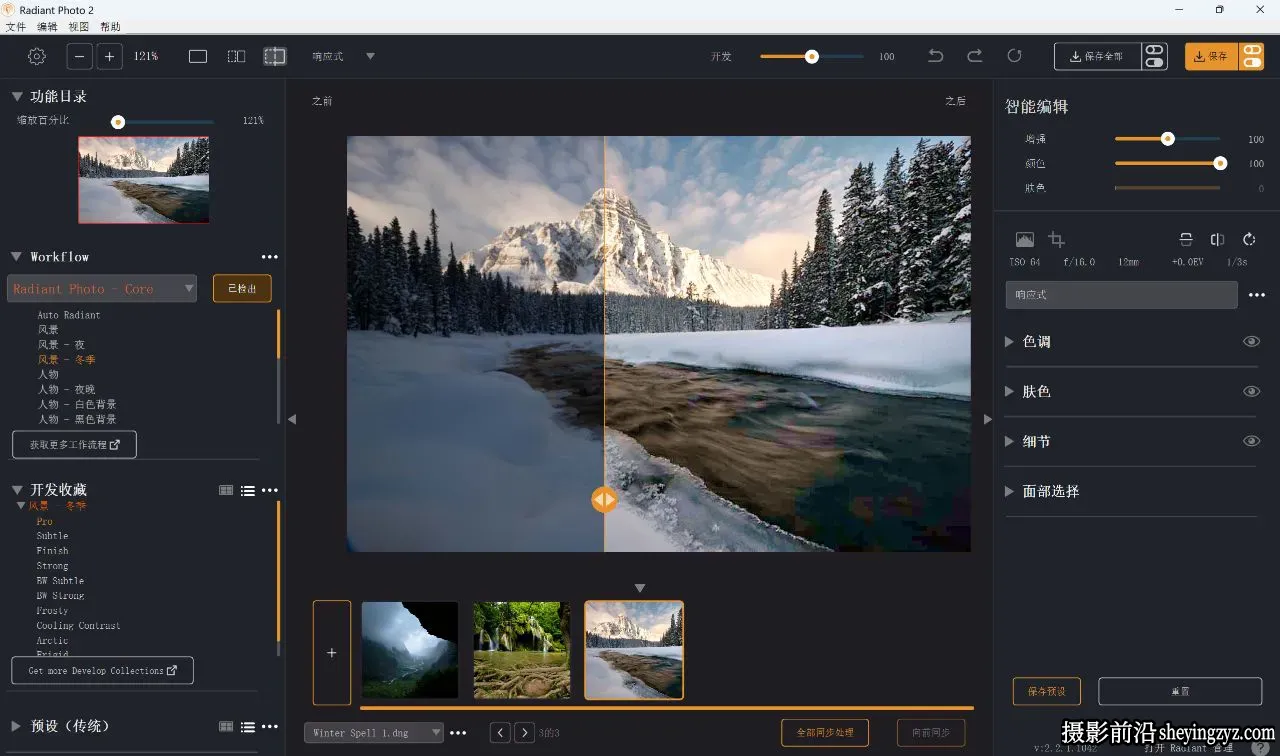The image size is (1280, 756).
Task: Switch to single image view layout
Action: click(x=198, y=56)
